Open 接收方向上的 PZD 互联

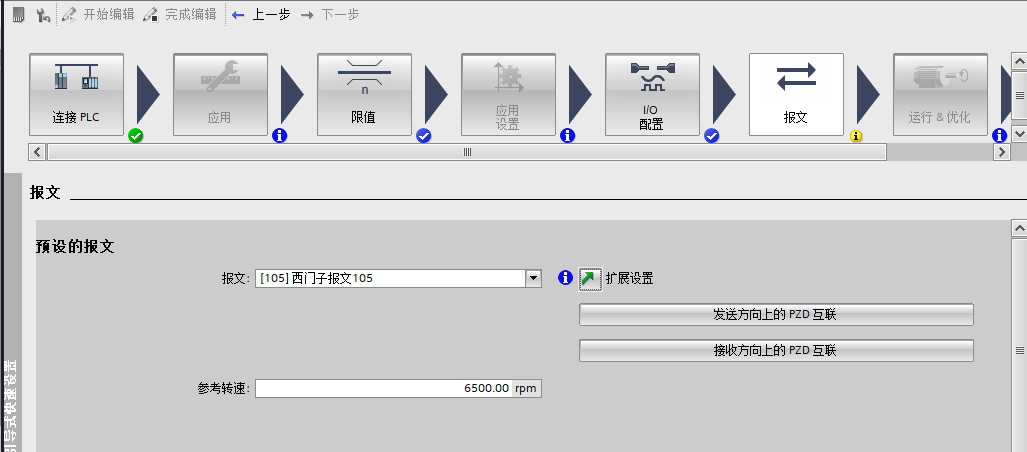click(x=776, y=350)
